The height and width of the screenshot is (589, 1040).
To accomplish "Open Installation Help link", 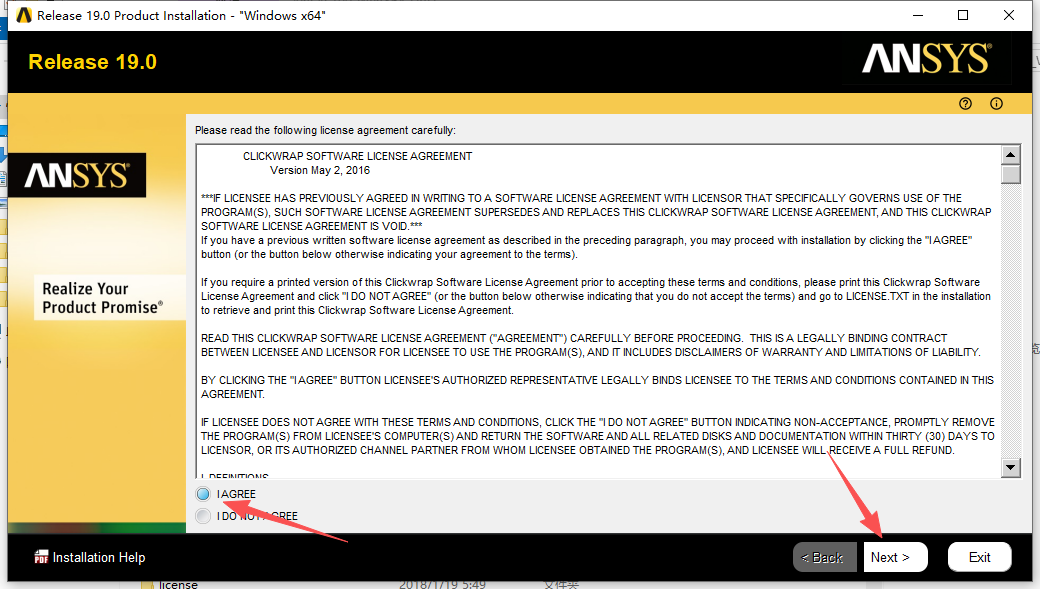I will click(99, 558).
